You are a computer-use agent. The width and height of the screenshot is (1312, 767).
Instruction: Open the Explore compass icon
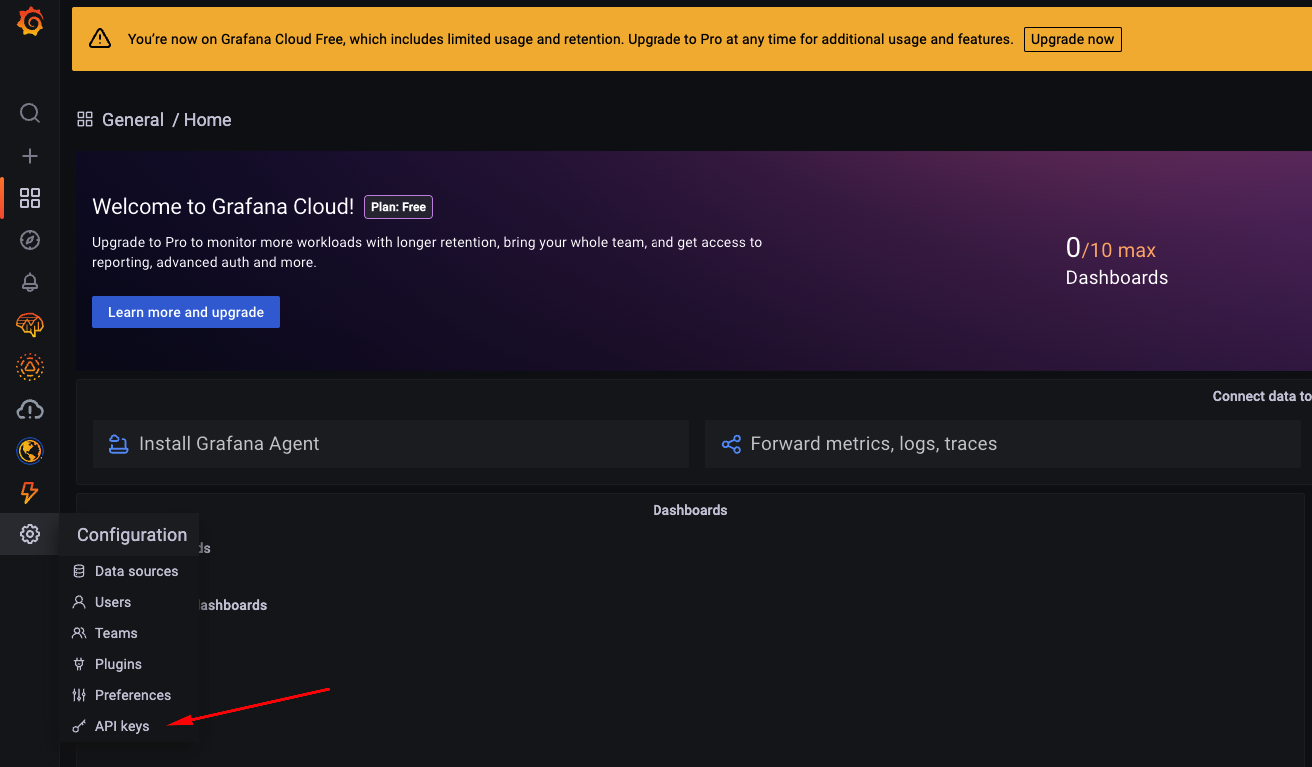tap(30, 240)
